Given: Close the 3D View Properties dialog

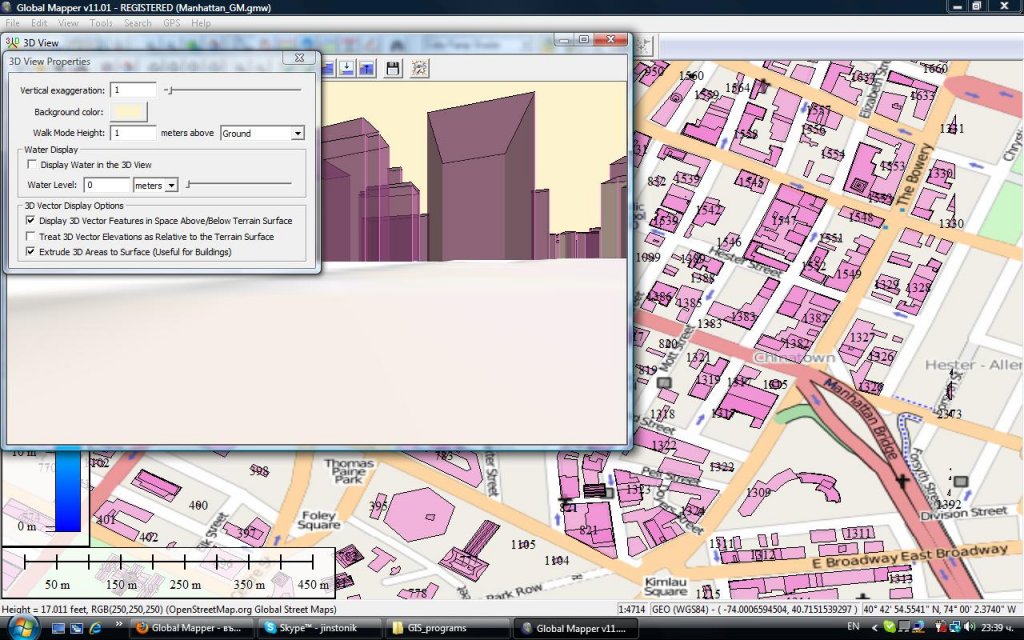Looking at the screenshot, I should 298,58.
